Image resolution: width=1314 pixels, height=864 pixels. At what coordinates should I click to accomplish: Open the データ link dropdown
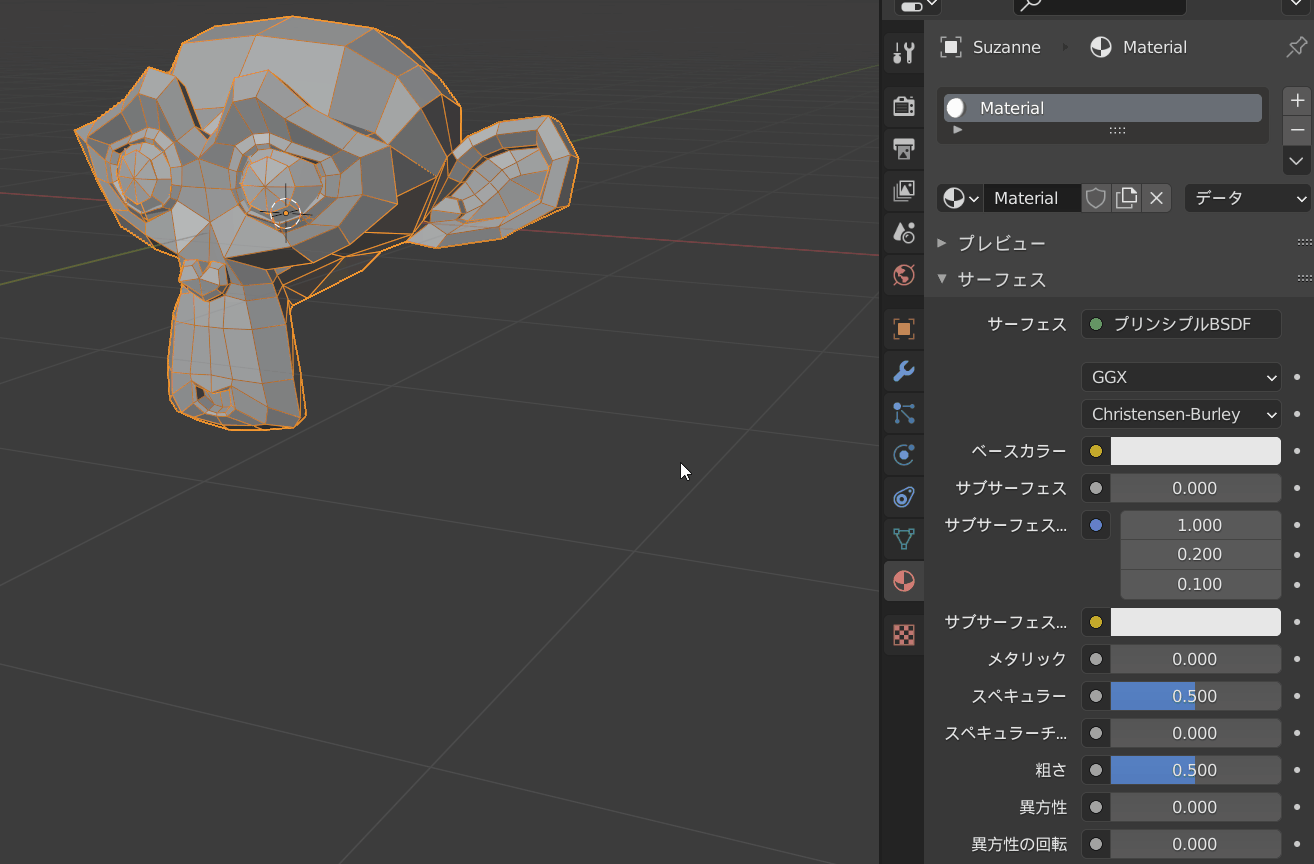pos(1248,198)
